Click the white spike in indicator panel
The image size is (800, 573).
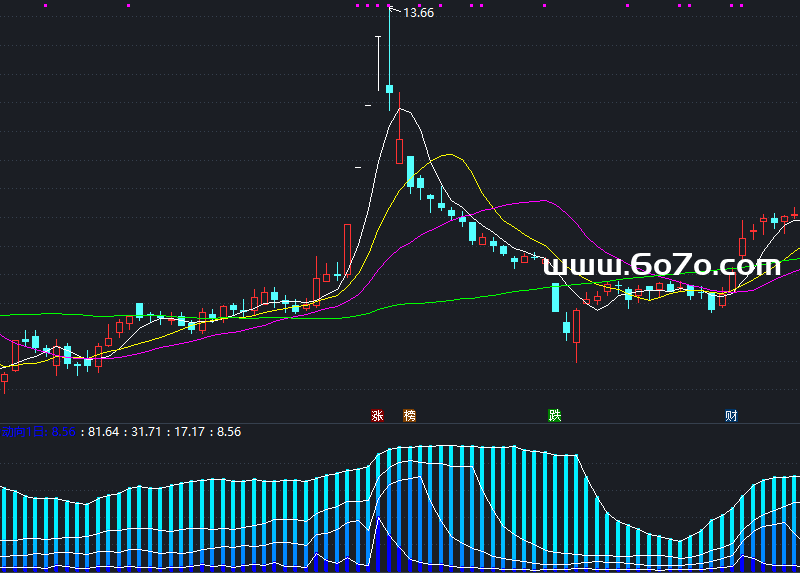tap(378, 523)
